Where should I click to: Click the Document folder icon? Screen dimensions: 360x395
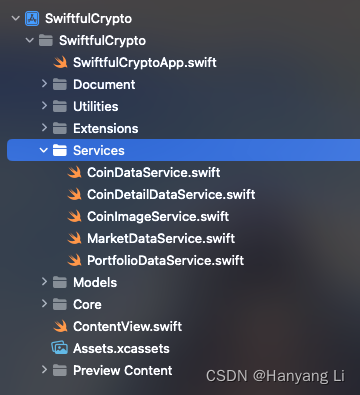(60, 85)
